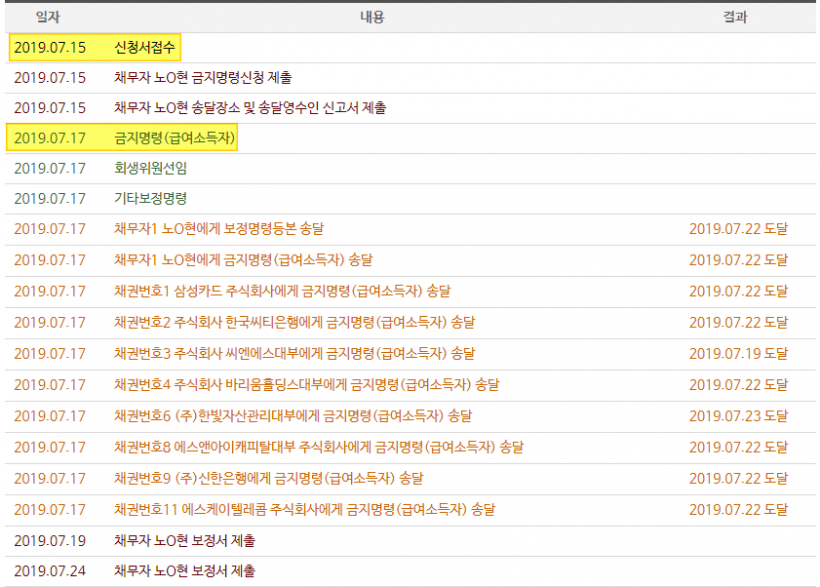The height and width of the screenshot is (587, 820).
Task: Click the 2019.07.19 도달 result for 씨엔에스대부
Action: tap(738, 354)
